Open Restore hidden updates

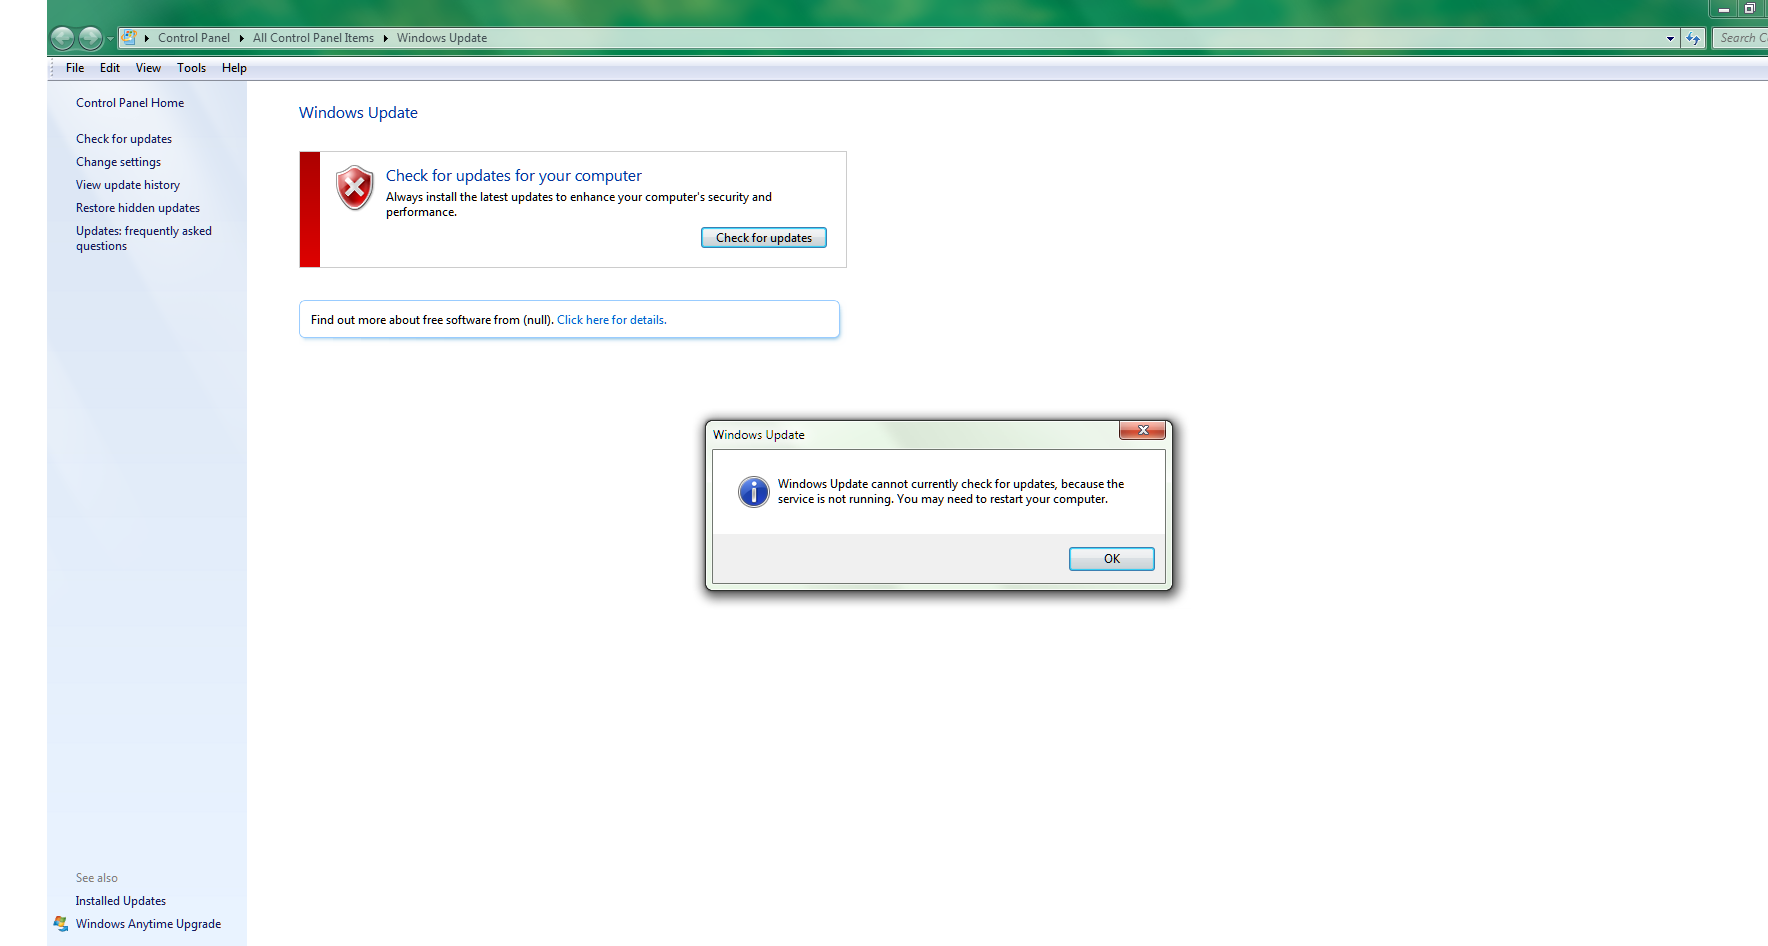(x=138, y=208)
